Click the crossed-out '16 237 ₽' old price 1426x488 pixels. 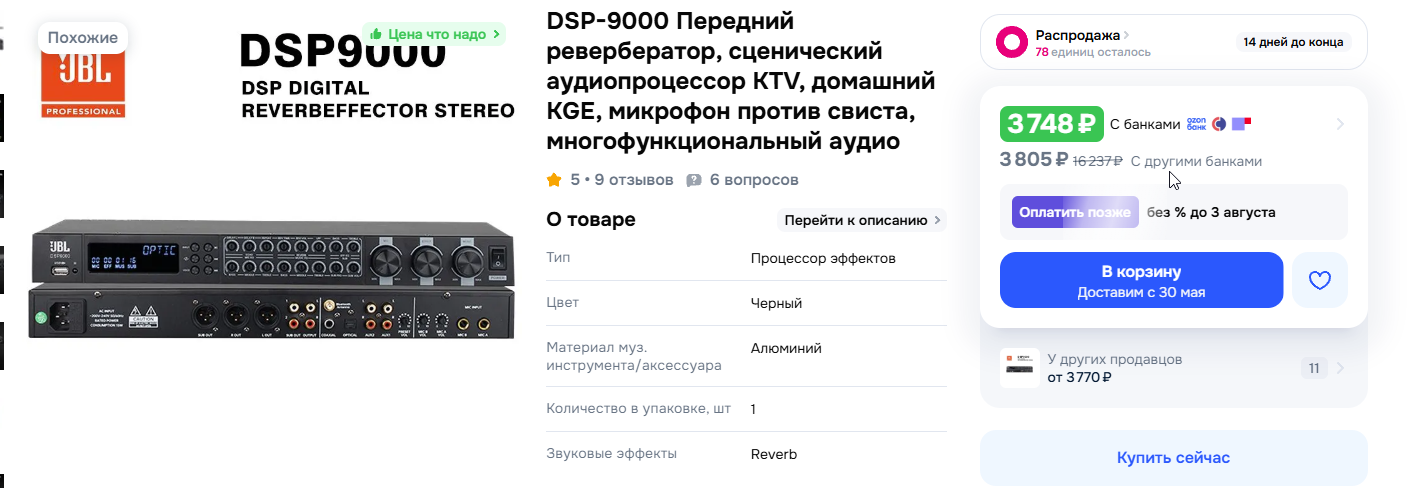[1098, 161]
